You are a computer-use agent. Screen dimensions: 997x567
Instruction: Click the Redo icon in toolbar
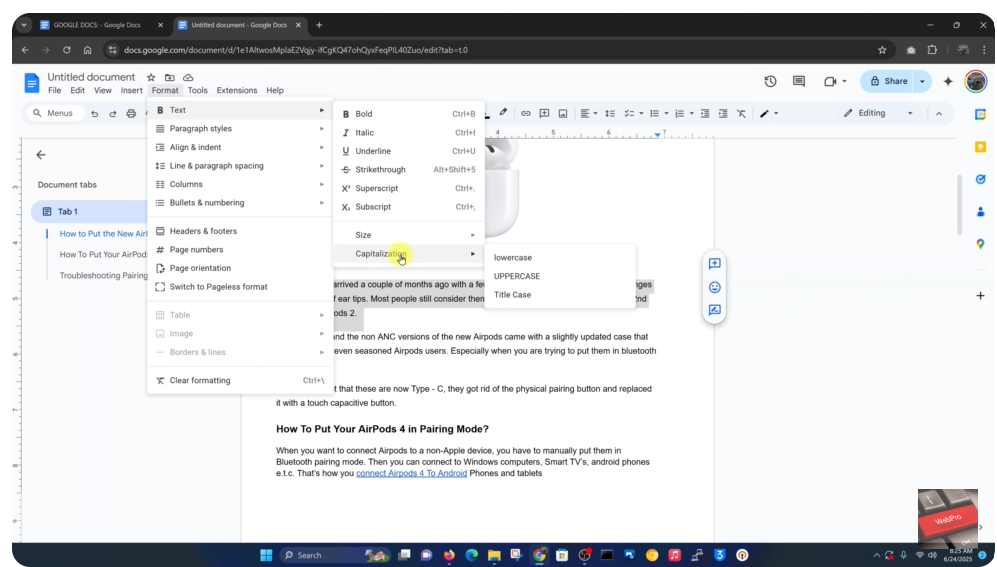pyautogui.click(x=113, y=114)
